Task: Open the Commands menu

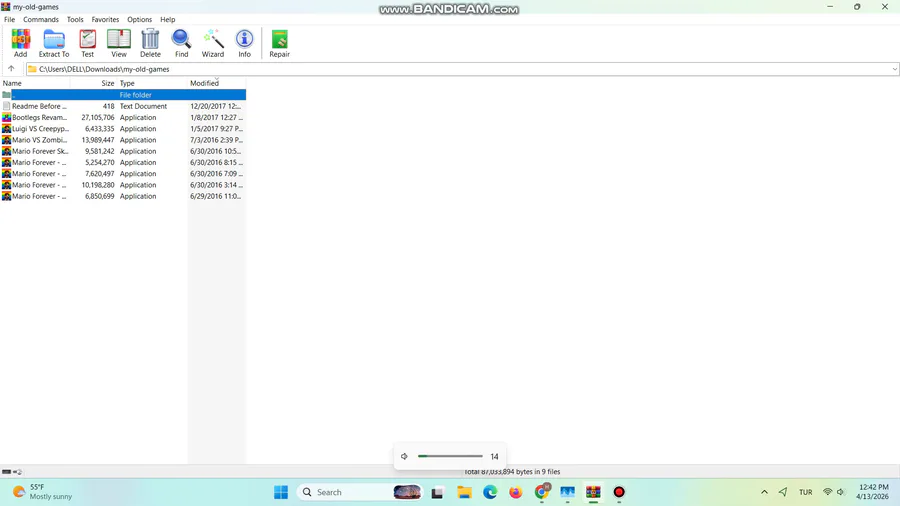Action: (41, 20)
